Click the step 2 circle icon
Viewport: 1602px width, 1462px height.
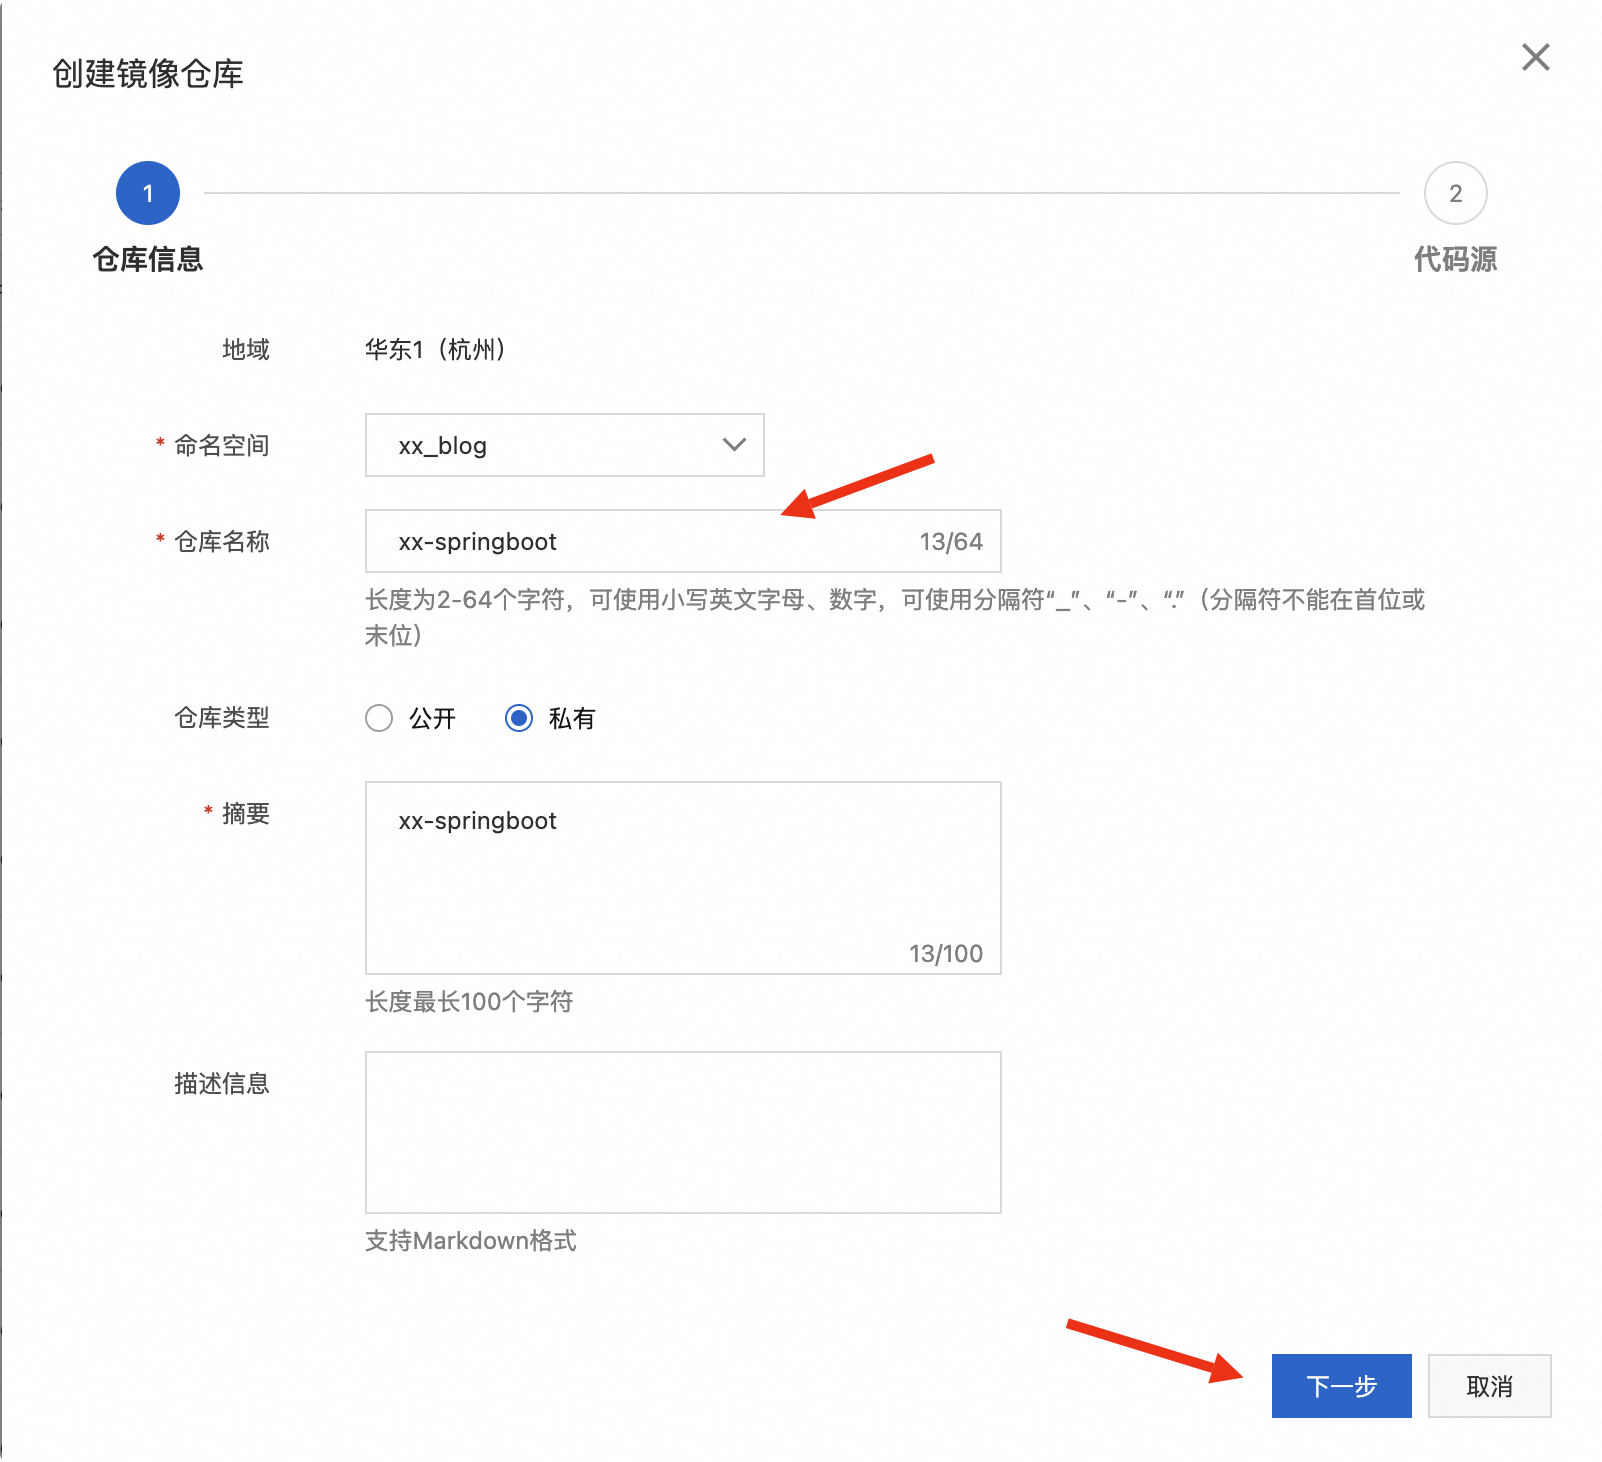1455,193
